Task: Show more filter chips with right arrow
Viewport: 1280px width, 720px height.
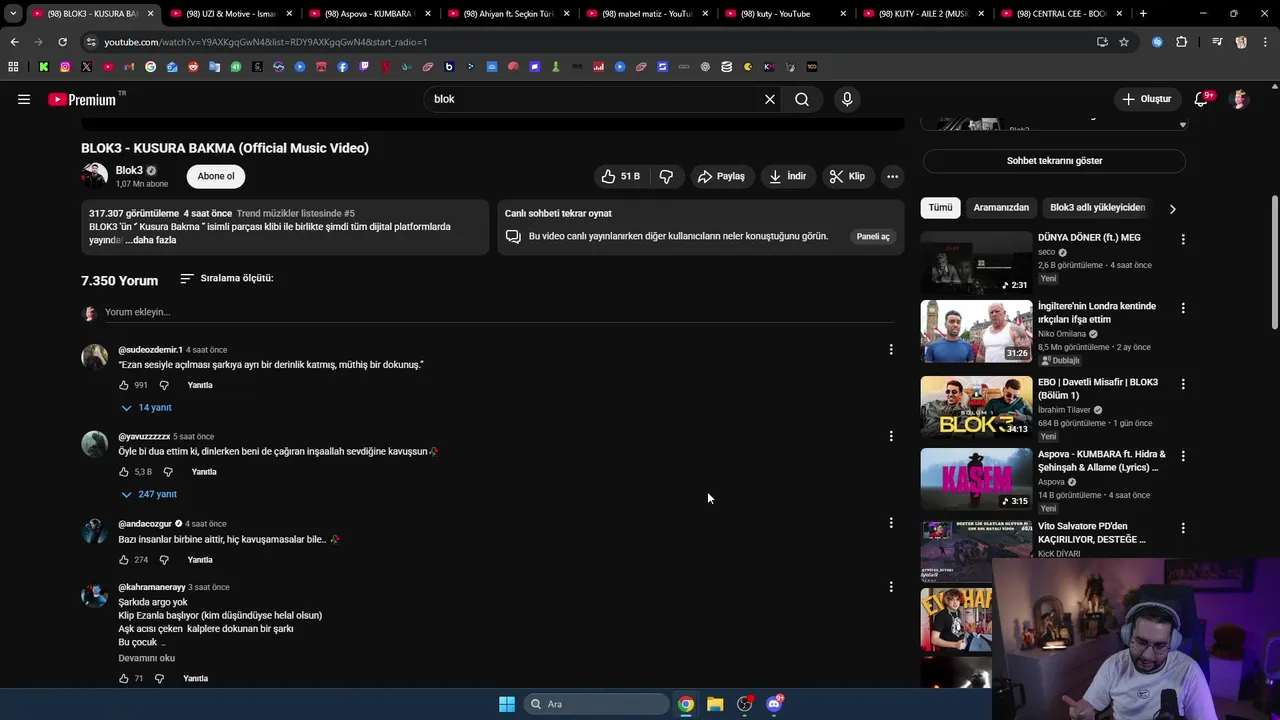Action: coord(1172,209)
